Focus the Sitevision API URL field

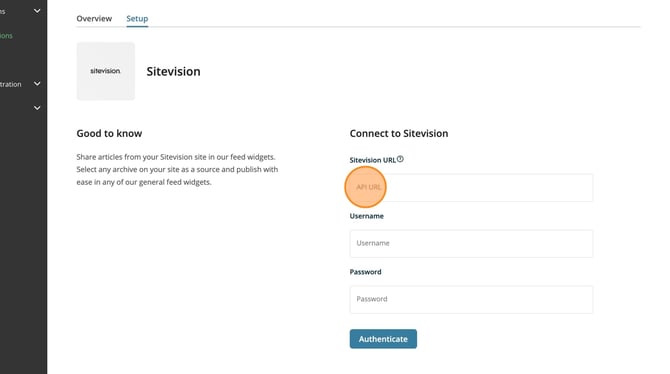pos(471,188)
